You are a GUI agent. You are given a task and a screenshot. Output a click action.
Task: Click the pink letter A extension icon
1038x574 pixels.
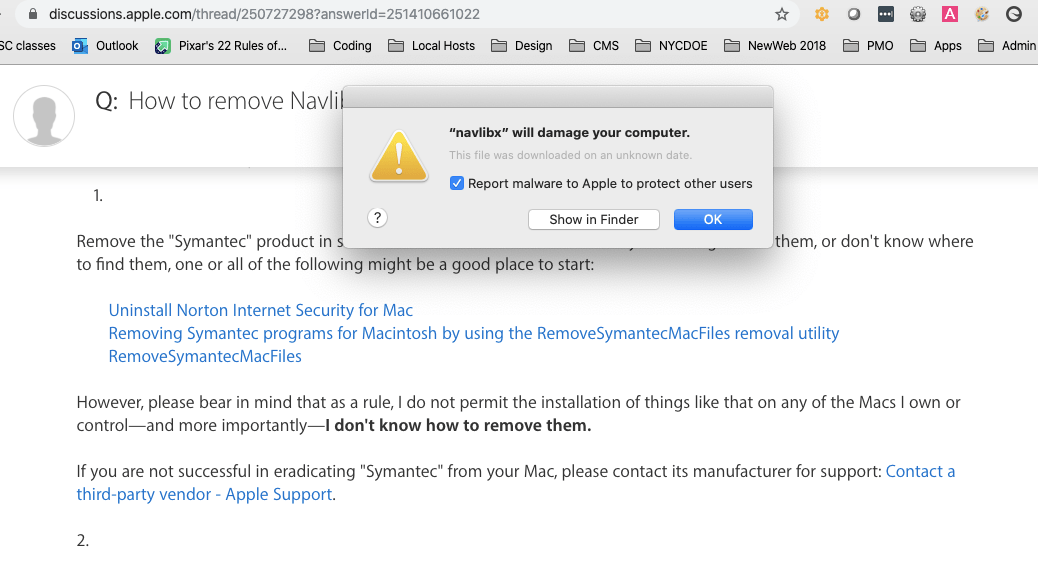[950, 14]
